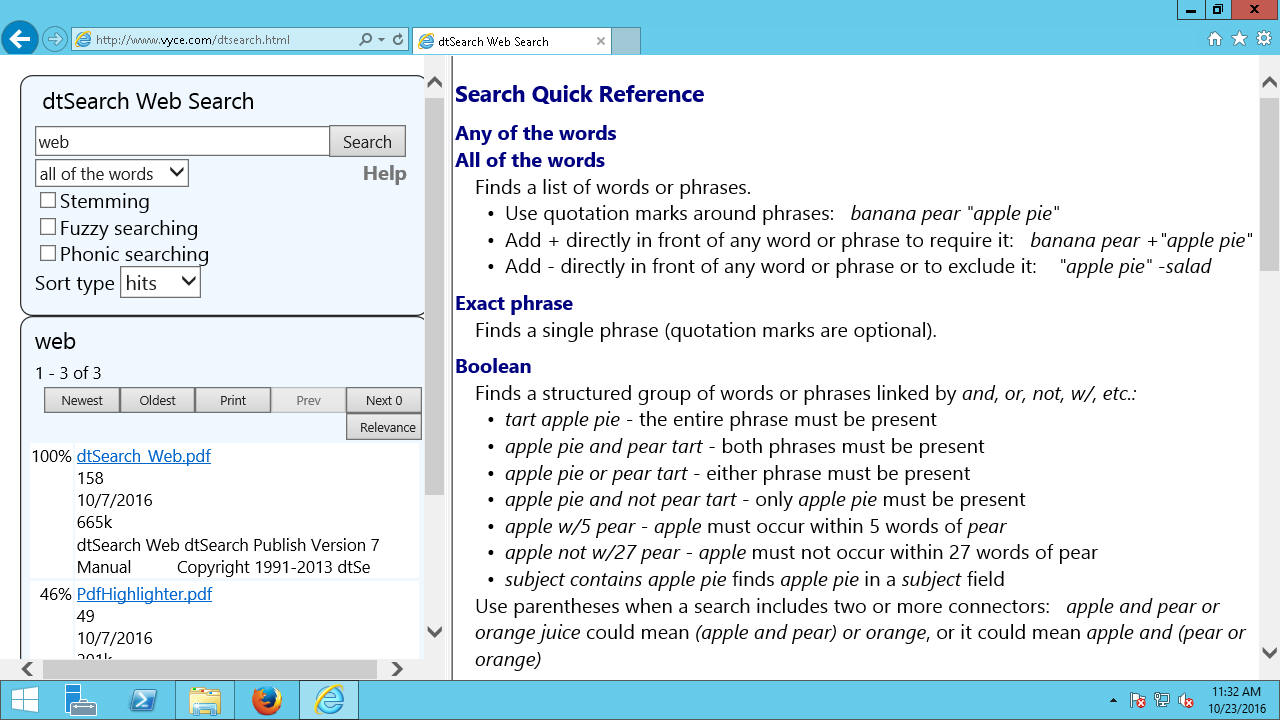Click the '46%' score of second result

click(56, 594)
